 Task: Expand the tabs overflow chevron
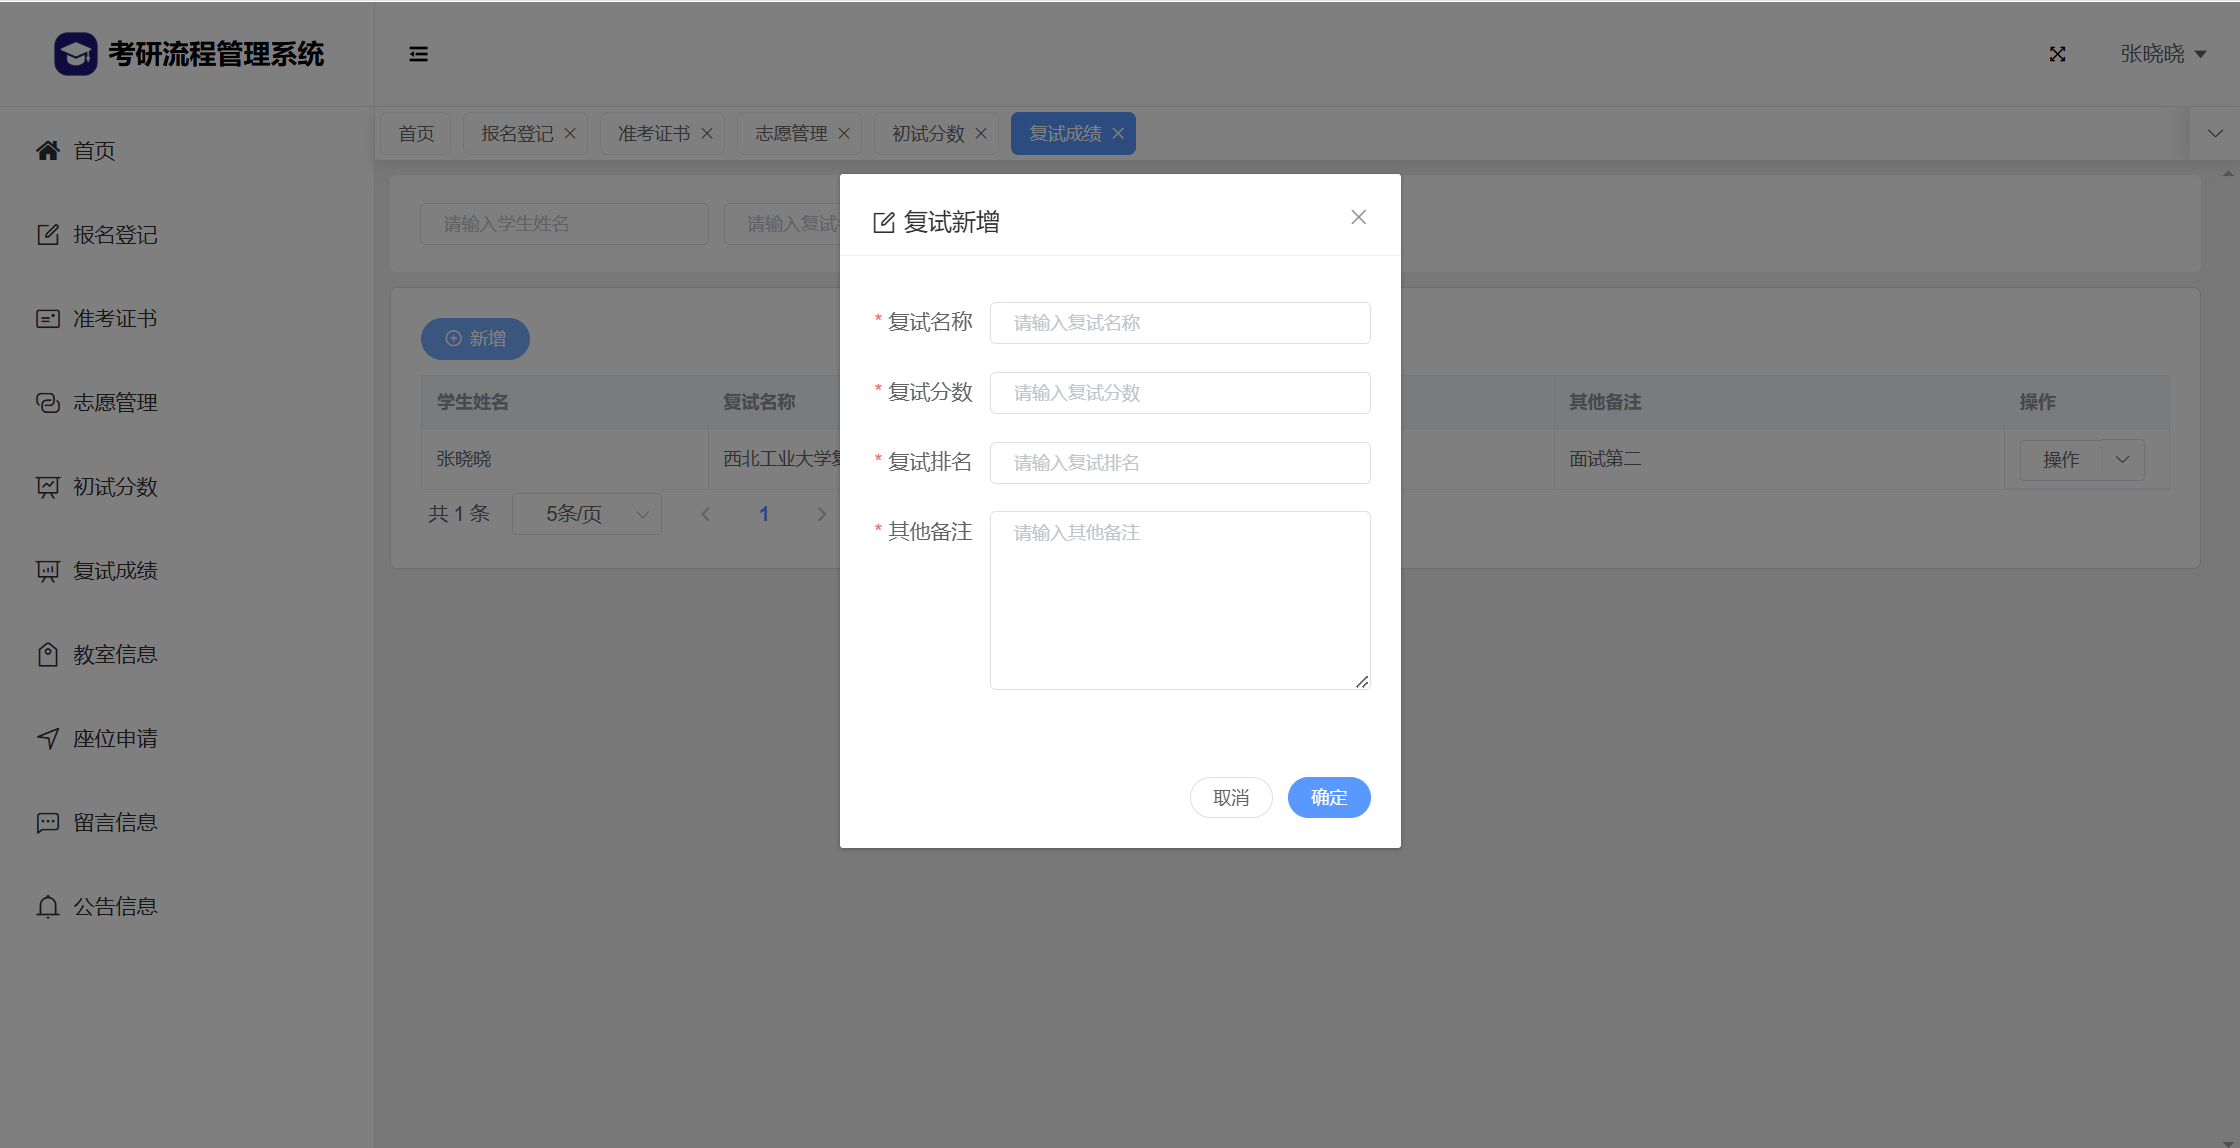click(2215, 133)
